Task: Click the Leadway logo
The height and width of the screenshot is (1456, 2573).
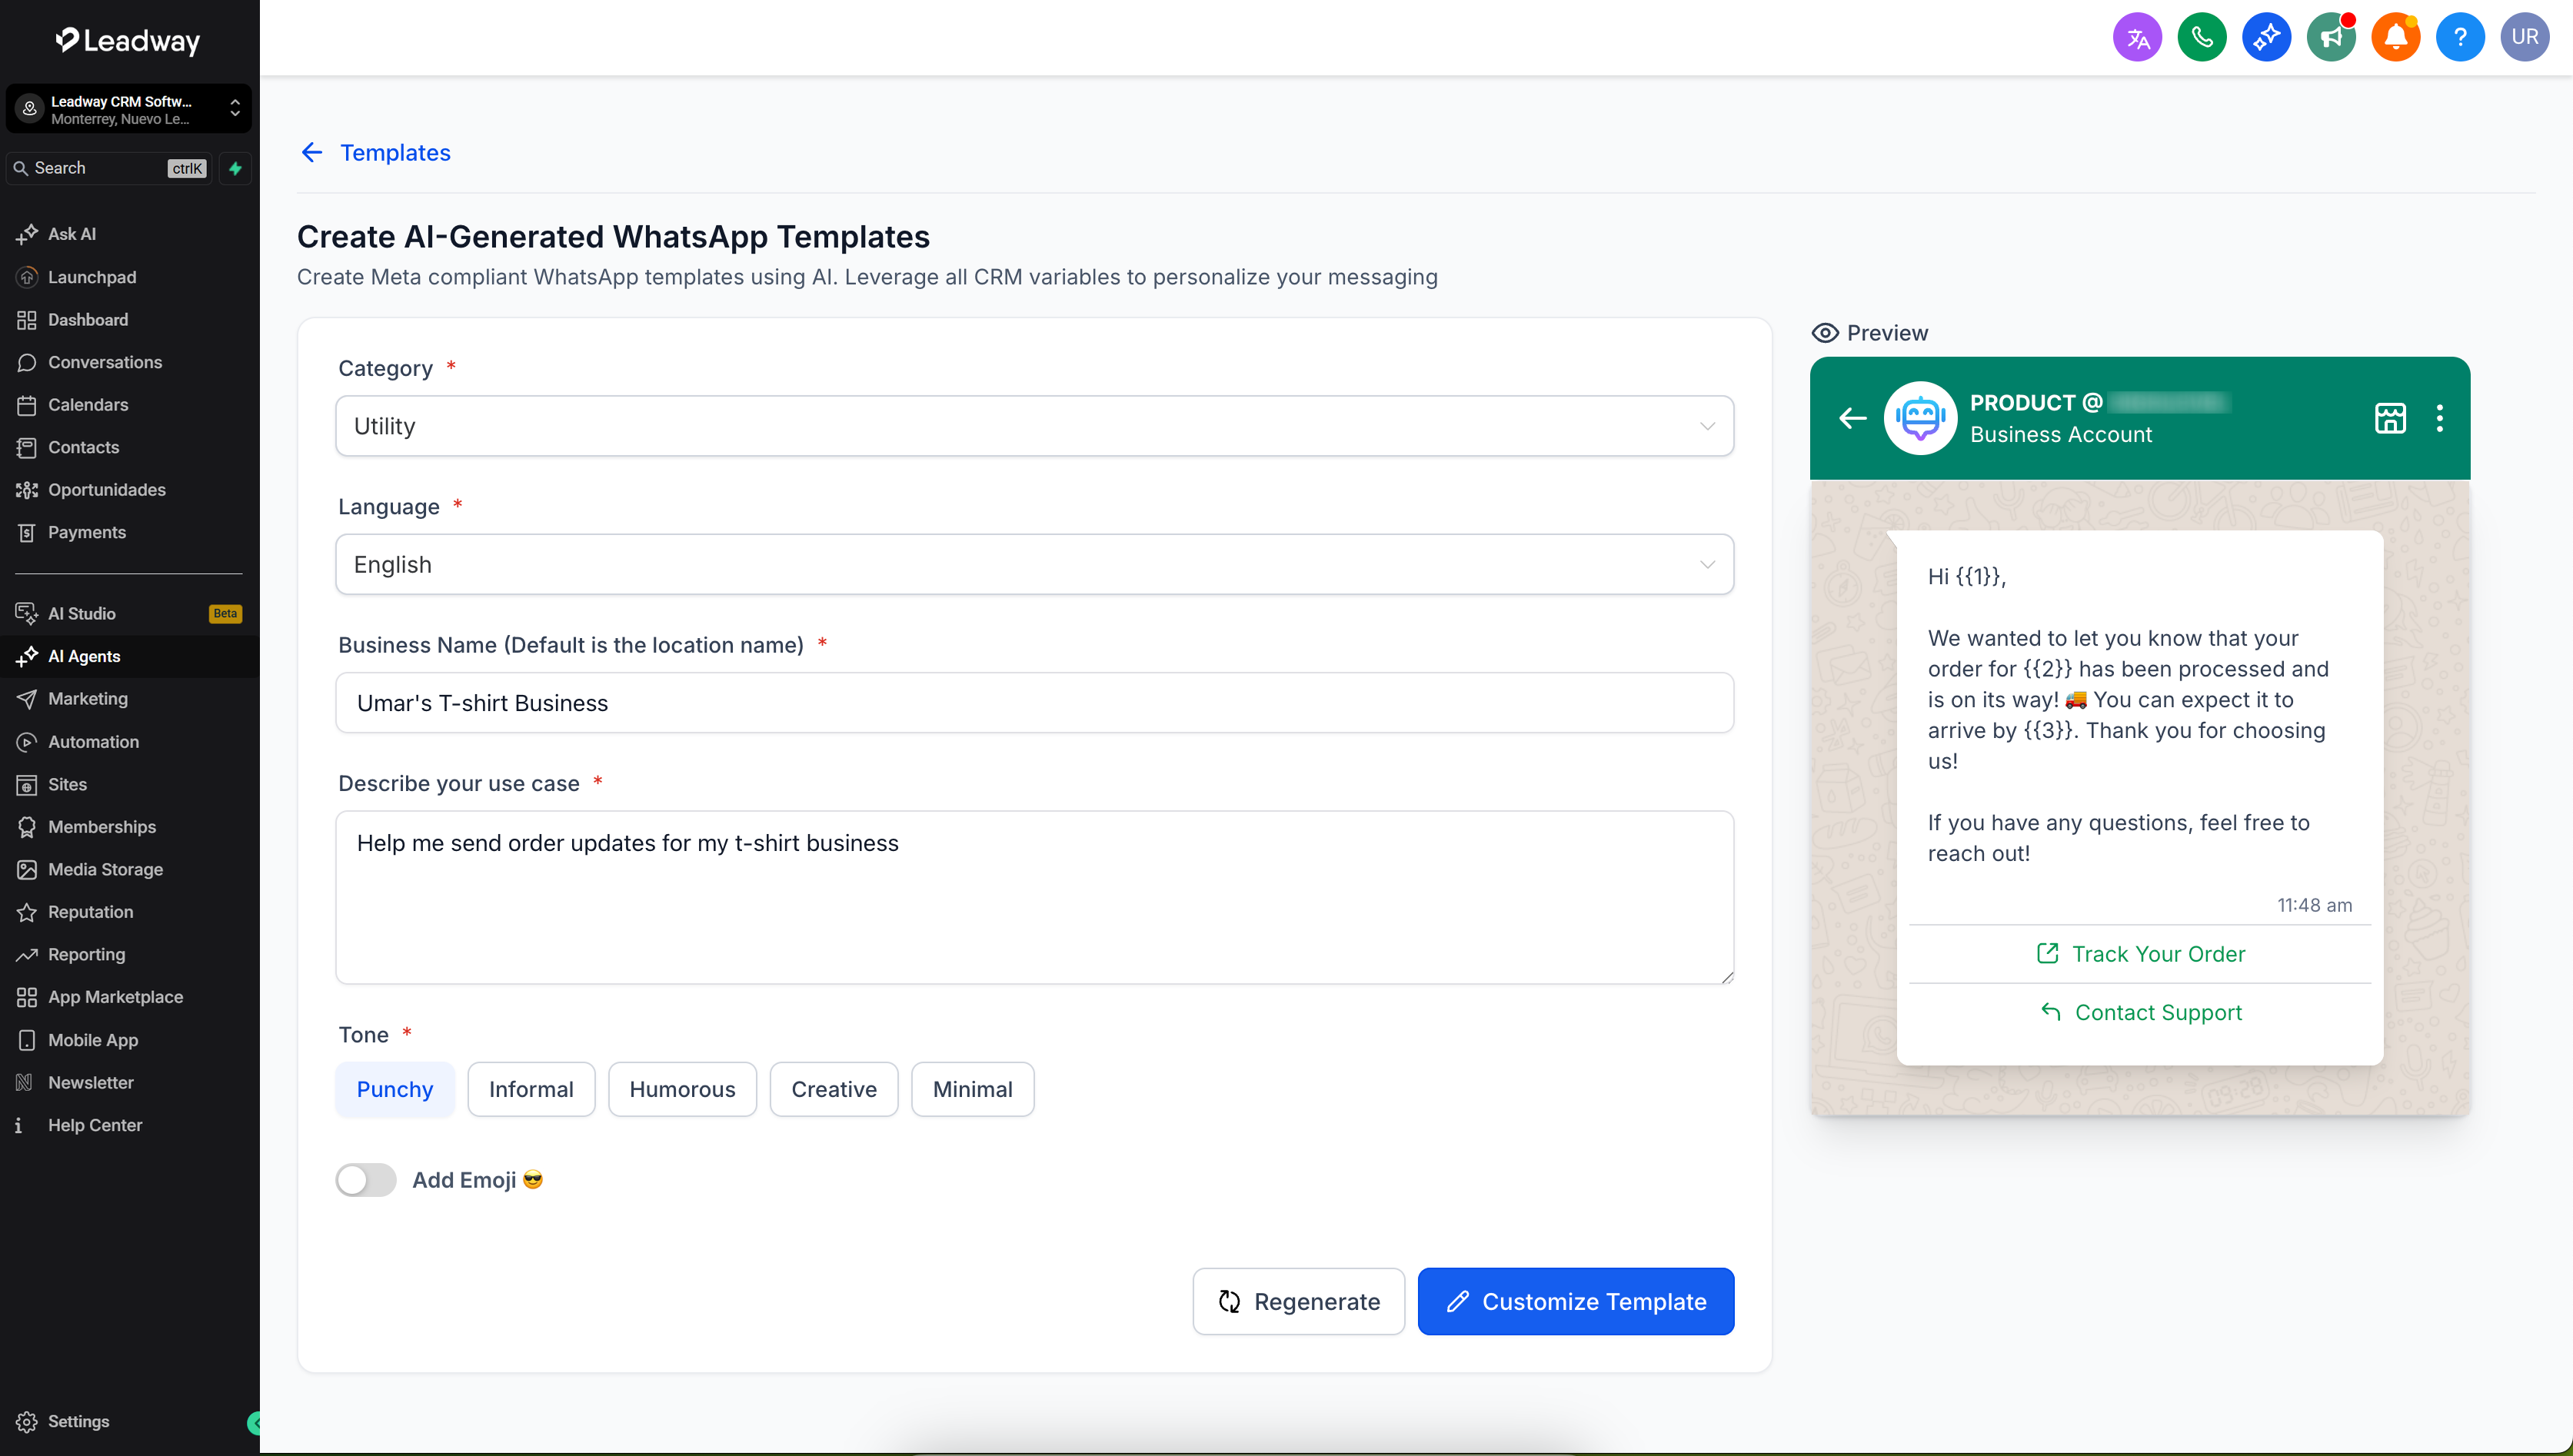Action: pos(128,40)
